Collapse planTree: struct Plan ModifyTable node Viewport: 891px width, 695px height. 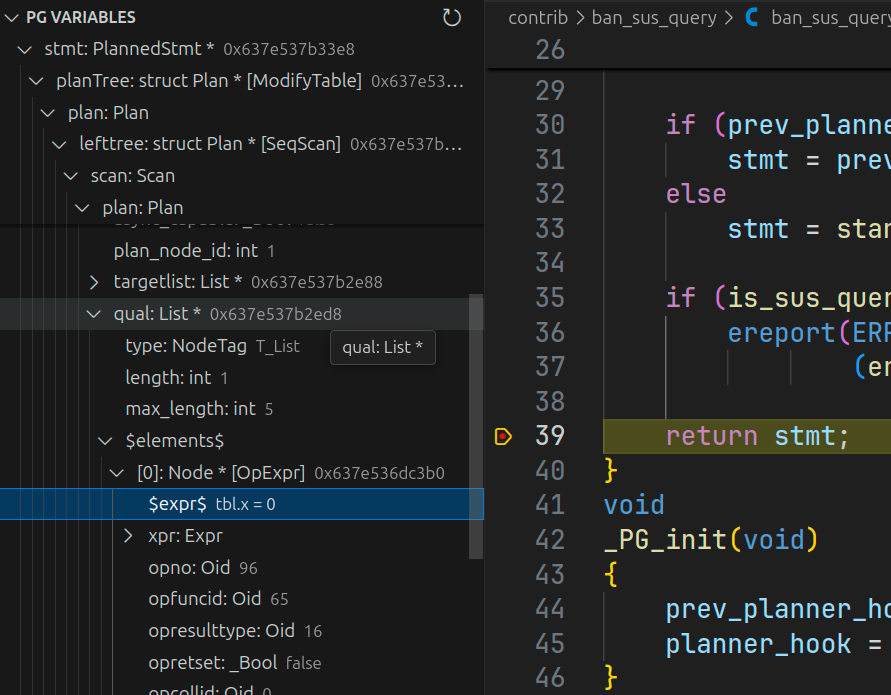click(37, 81)
